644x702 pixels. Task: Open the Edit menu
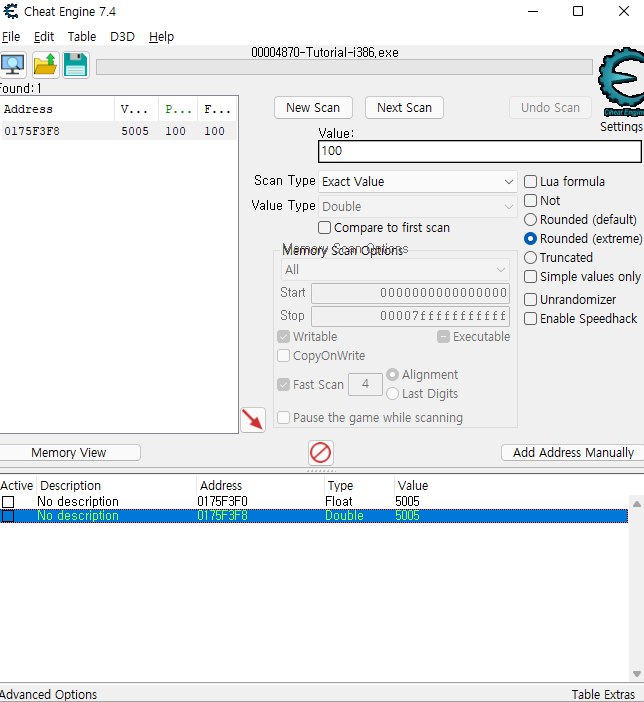(44, 37)
